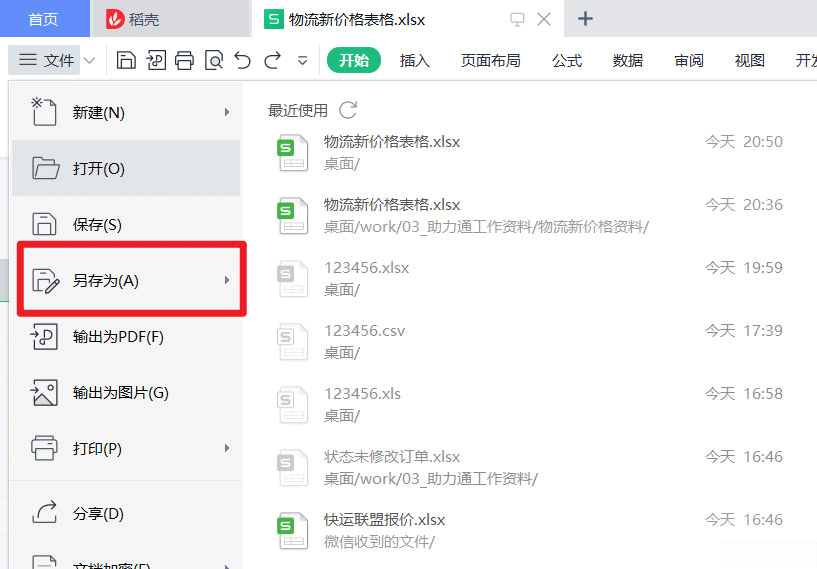Click the print icon in quick toolbar
The image size is (817, 569).
click(x=184, y=60)
